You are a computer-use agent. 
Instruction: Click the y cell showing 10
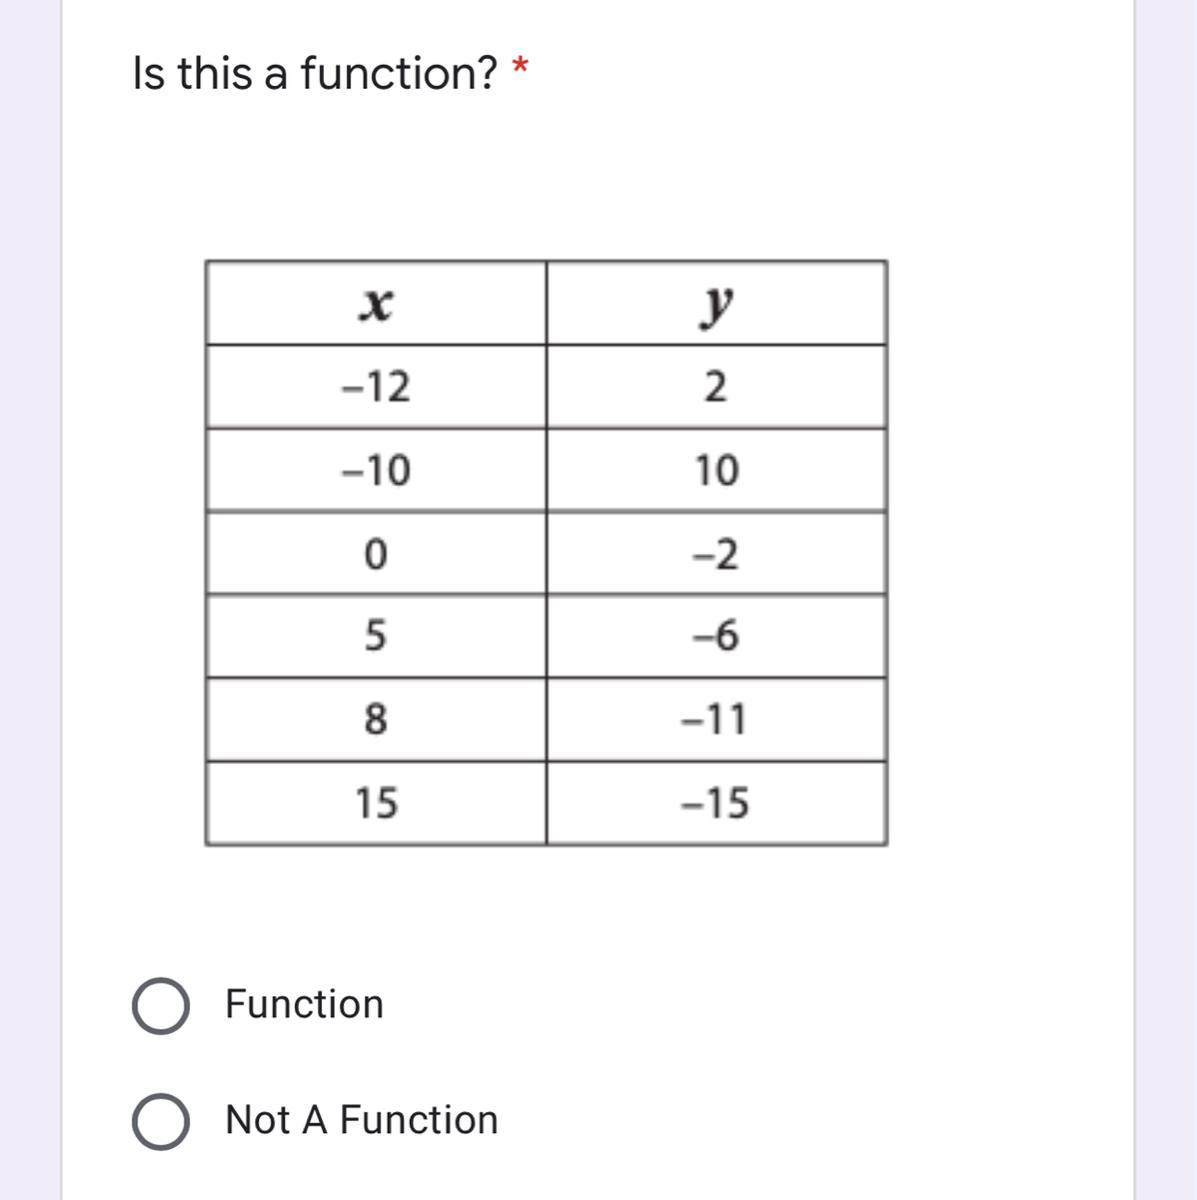[x=716, y=470]
